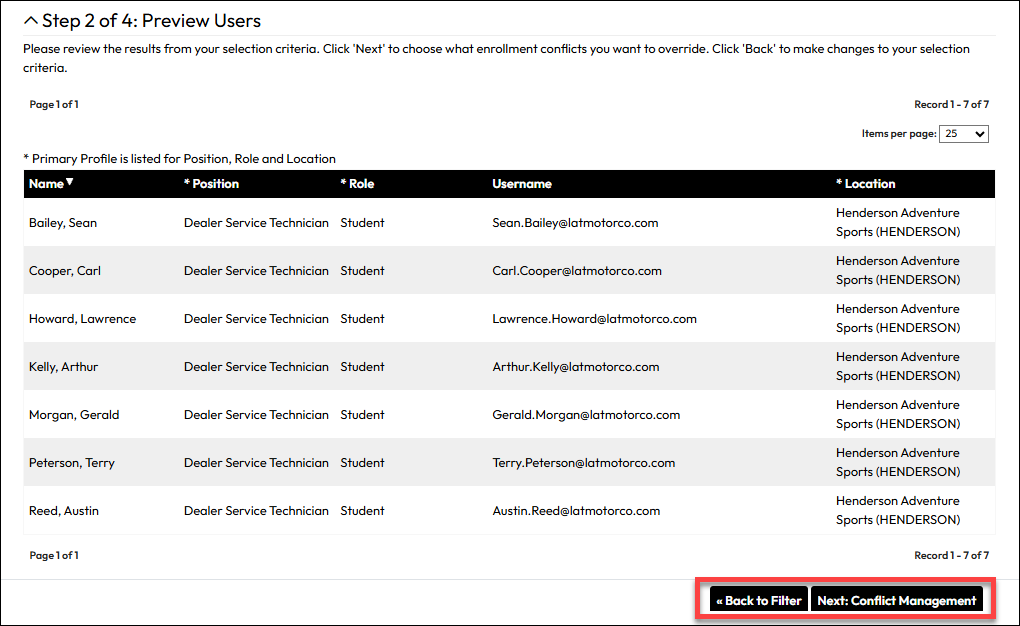
Task: Collapse the Step 2 of 4 section chevron
Action: [x=31, y=21]
